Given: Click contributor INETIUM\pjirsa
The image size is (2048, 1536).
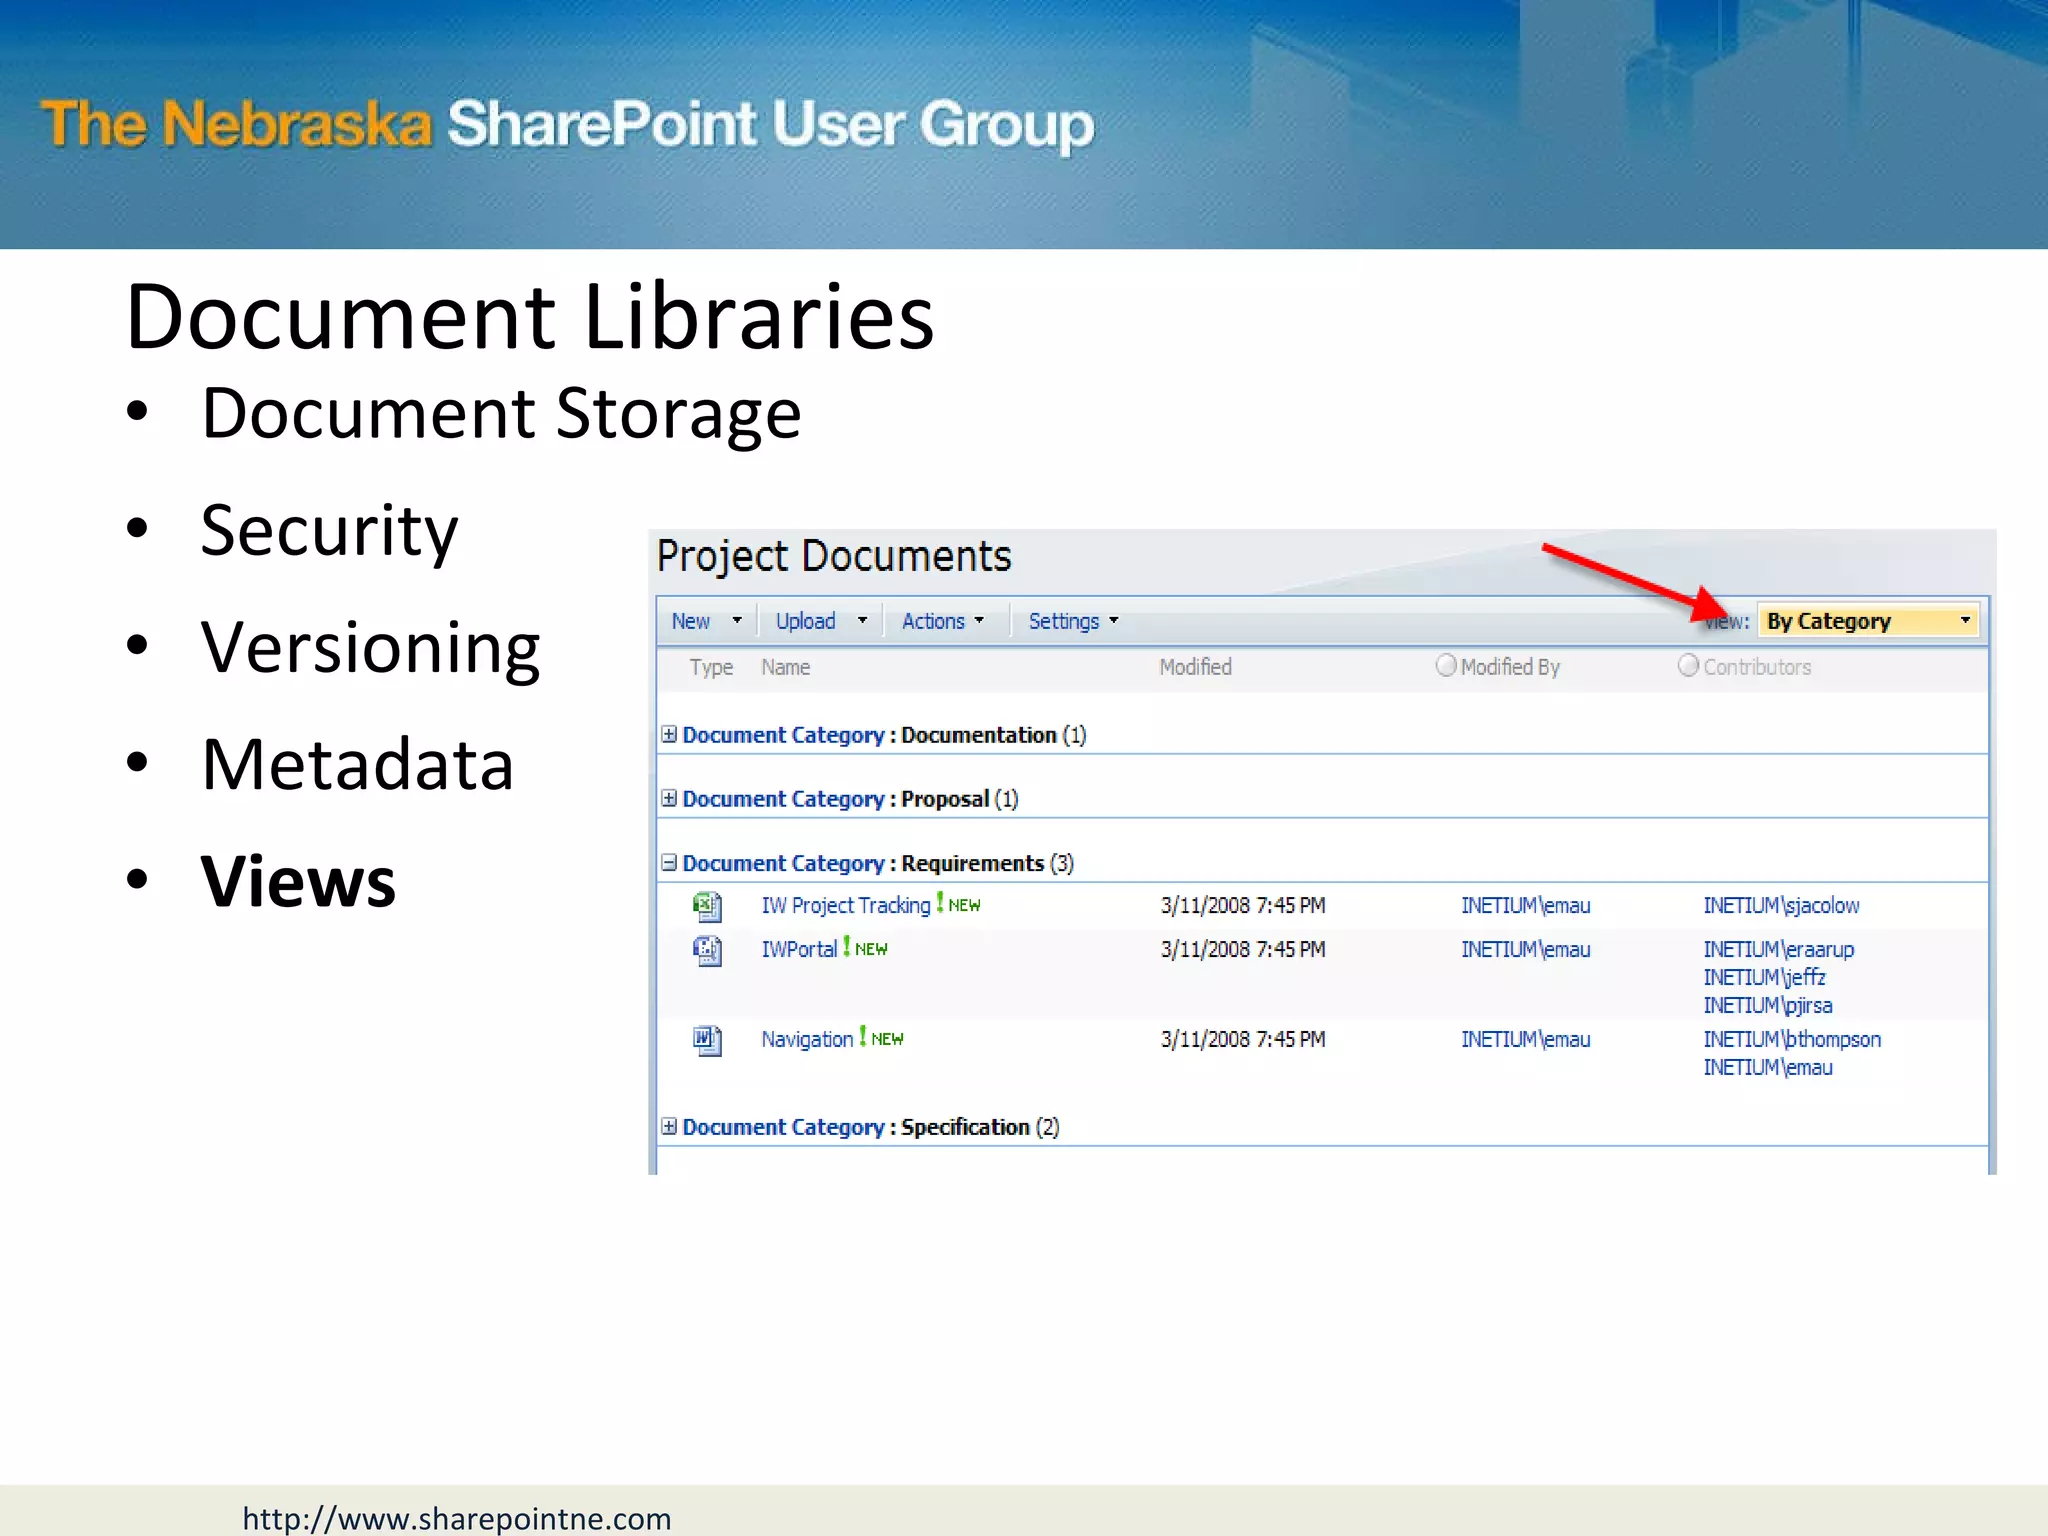Looking at the screenshot, I should point(1767,1005).
